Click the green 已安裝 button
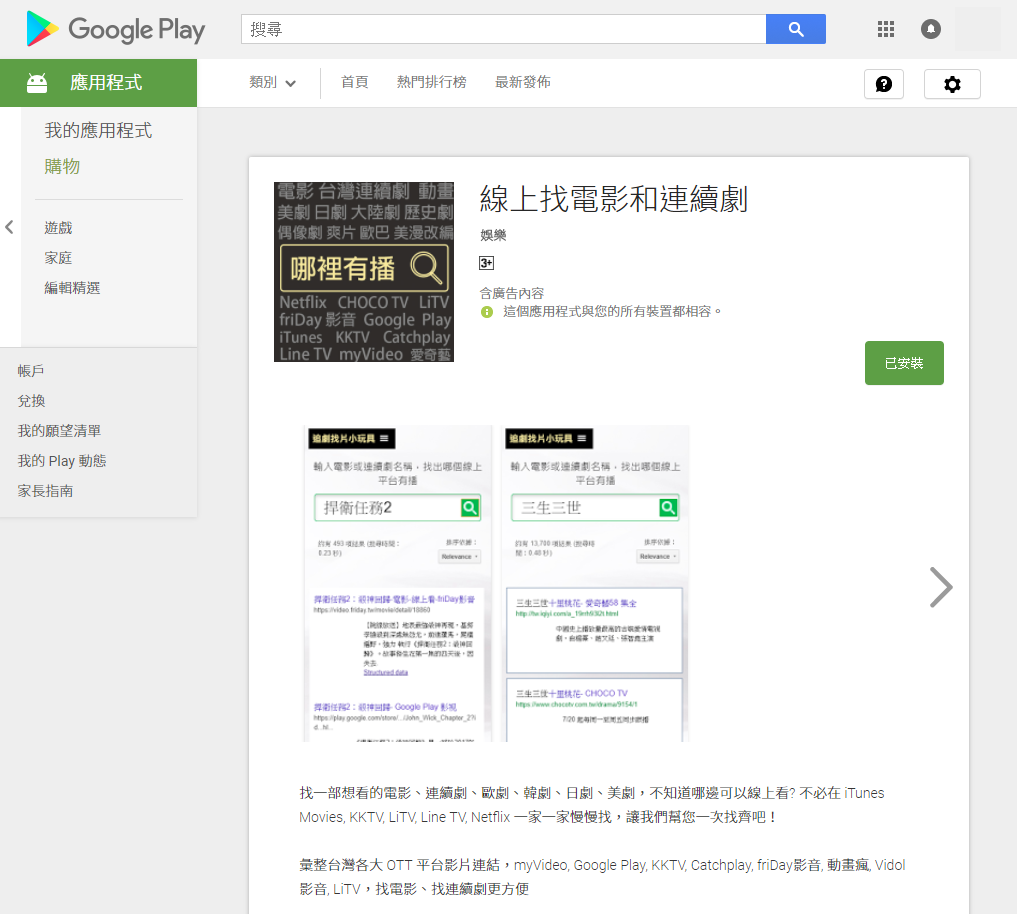The image size is (1017, 914). [x=904, y=363]
